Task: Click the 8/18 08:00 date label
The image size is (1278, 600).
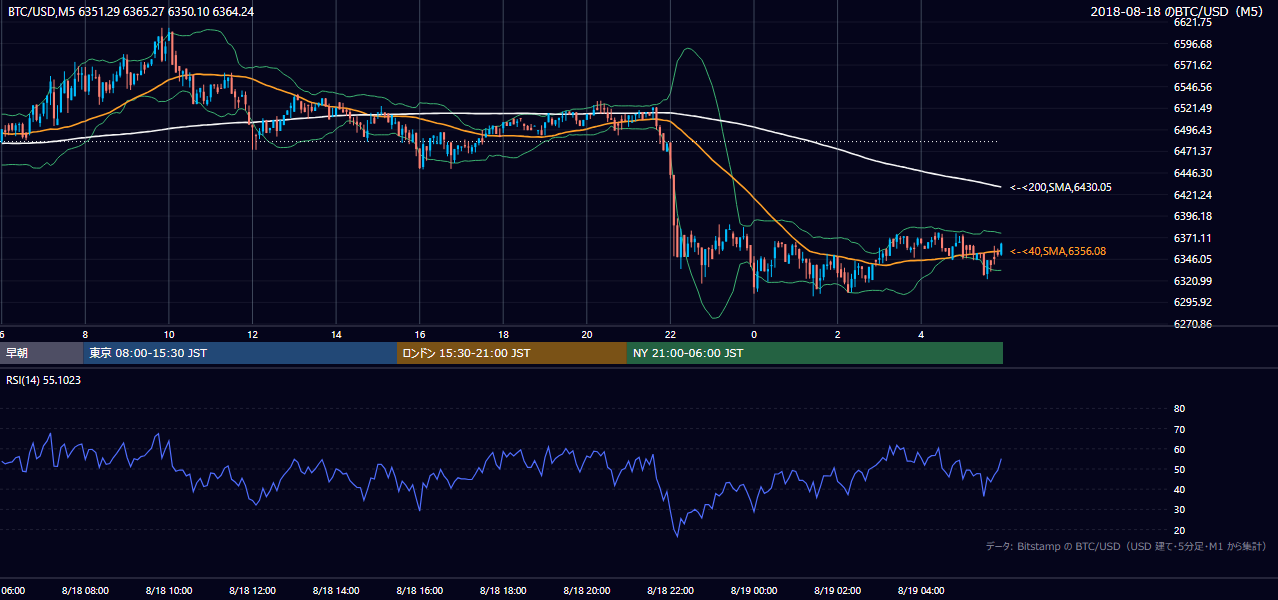Action: 85,590
